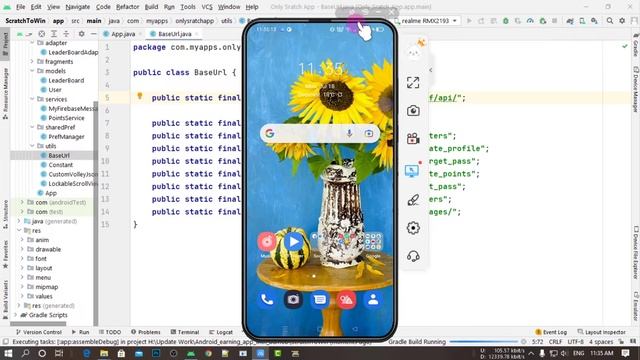Expand the Gradle Scripts node
The height and width of the screenshot is (360, 640).
16,315
